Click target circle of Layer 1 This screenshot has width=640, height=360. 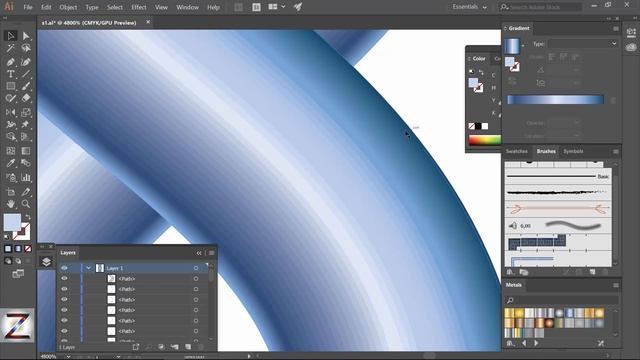(196, 268)
